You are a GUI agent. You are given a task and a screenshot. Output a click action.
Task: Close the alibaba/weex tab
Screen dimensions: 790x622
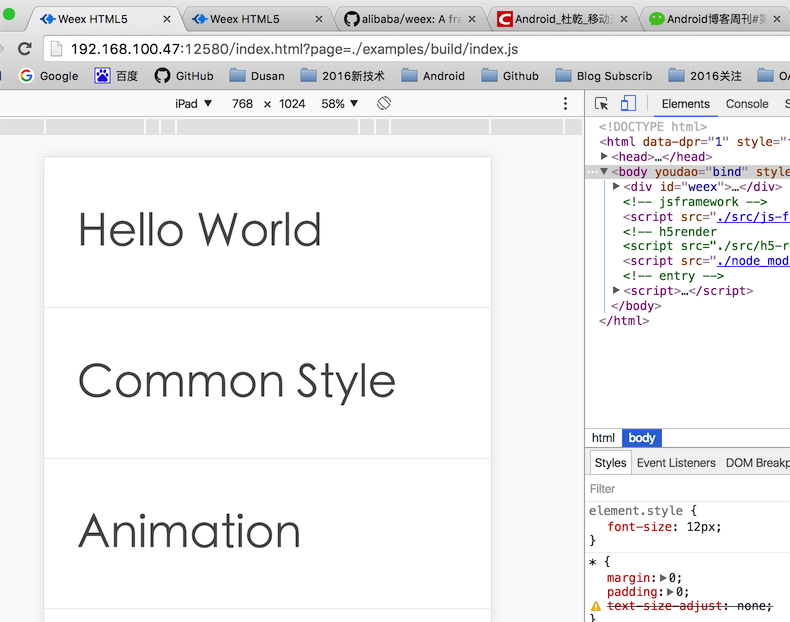[x=472, y=19]
